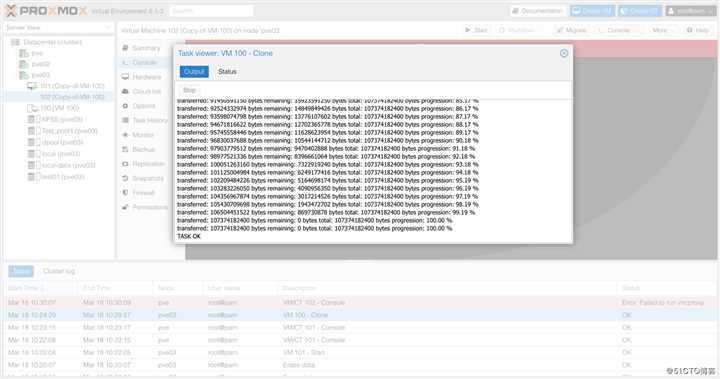The height and width of the screenshot is (379, 720).
Task: Select test01 (pve03) storage in tree
Action: [63, 177]
